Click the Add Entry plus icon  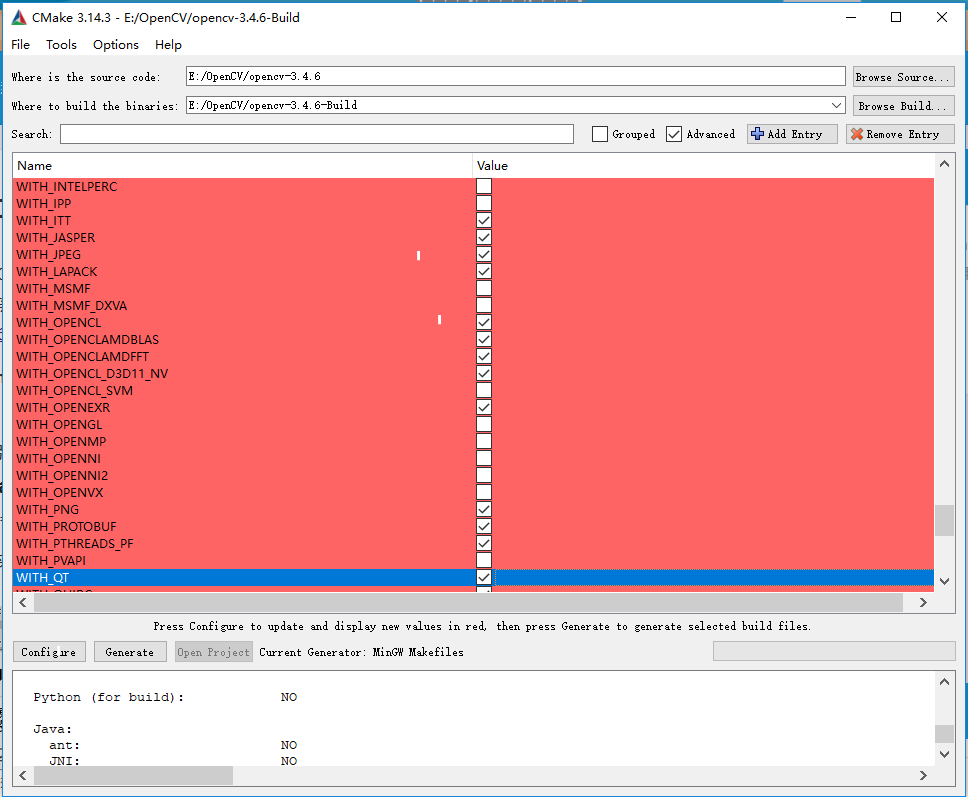[760, 133]
